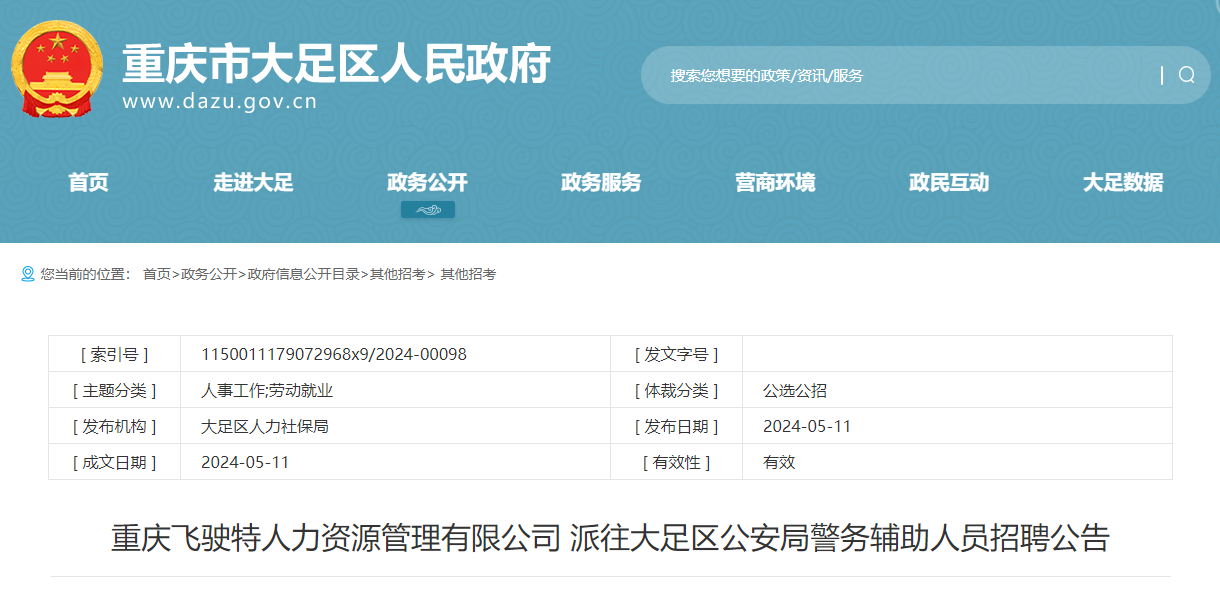Click the 发文字号 label cell
The width and height of the screenshot is (1220, 614).
point(676,354)
